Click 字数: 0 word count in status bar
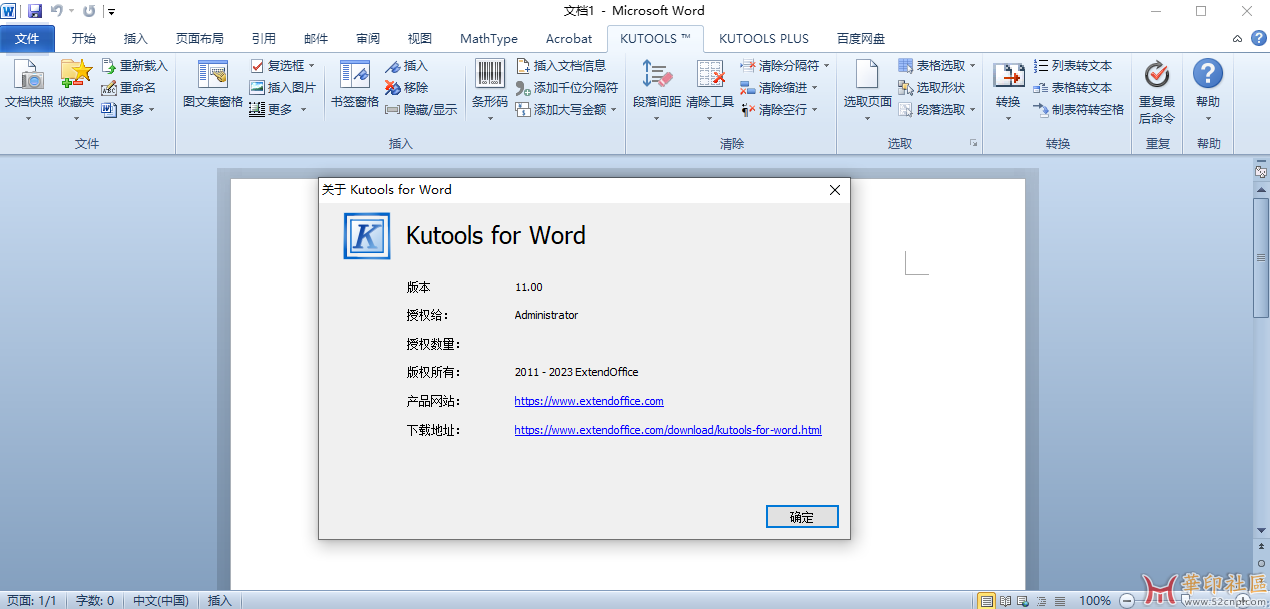The width and height of the screenshot is (1270, 609). tap(95, 600)
